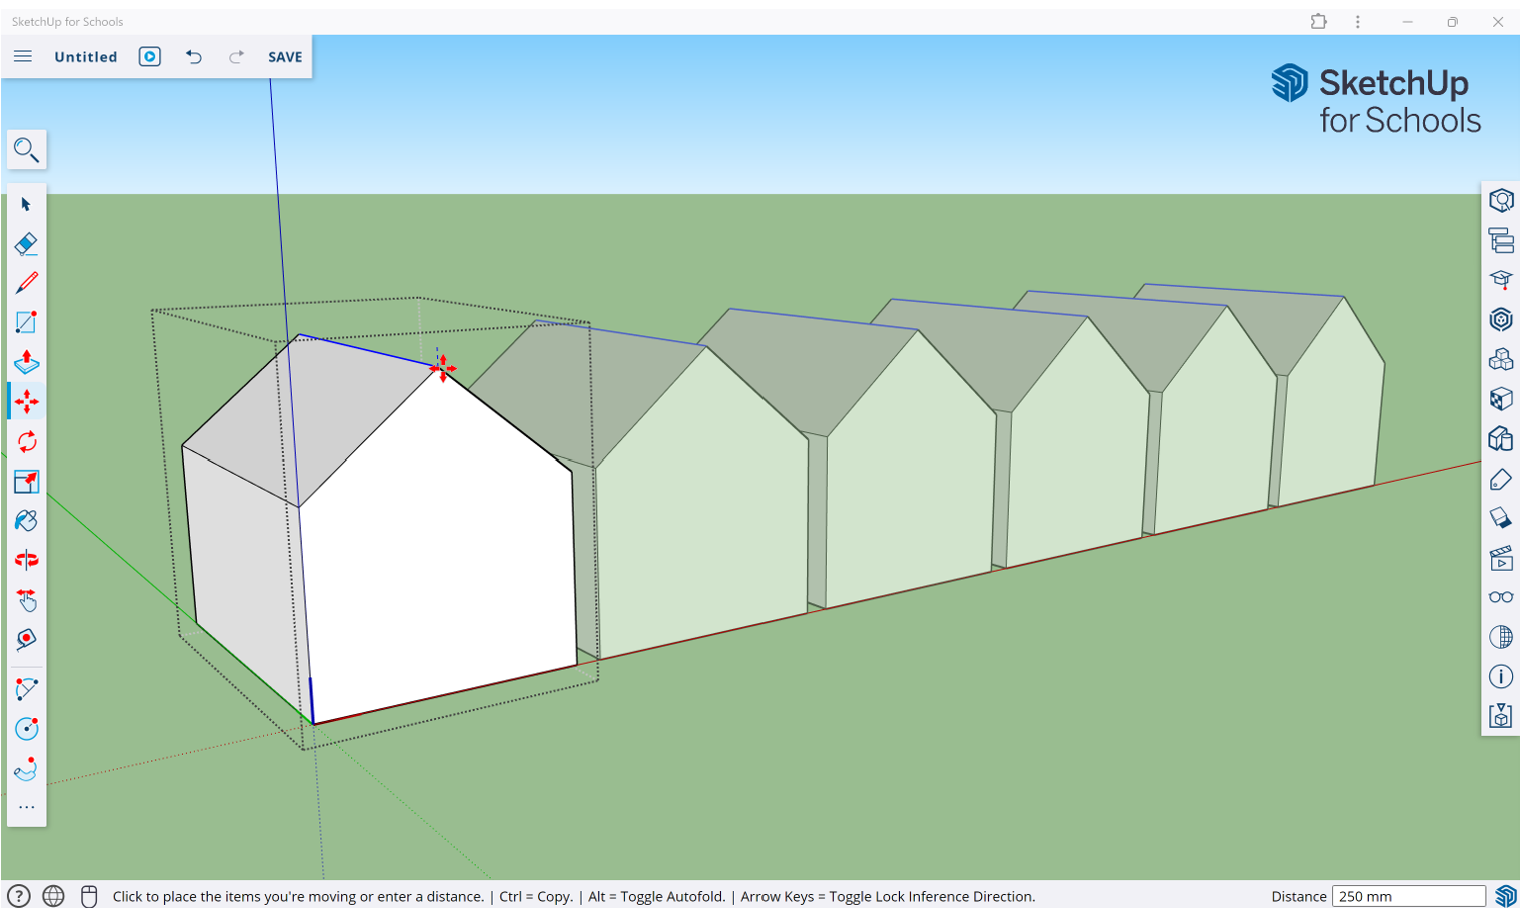
Task: Undo the last action
Action: (194, 57)
